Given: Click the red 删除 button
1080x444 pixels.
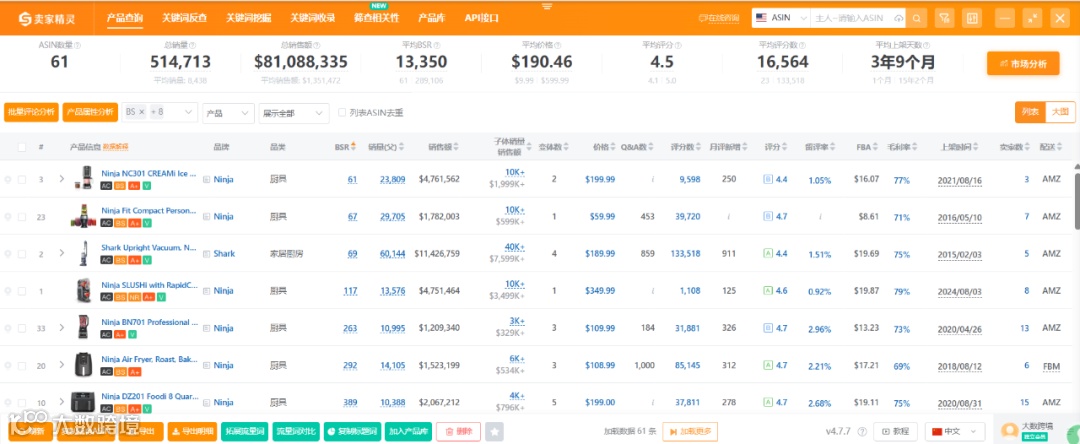Looking at the screenshot, I should coord(458,432).
